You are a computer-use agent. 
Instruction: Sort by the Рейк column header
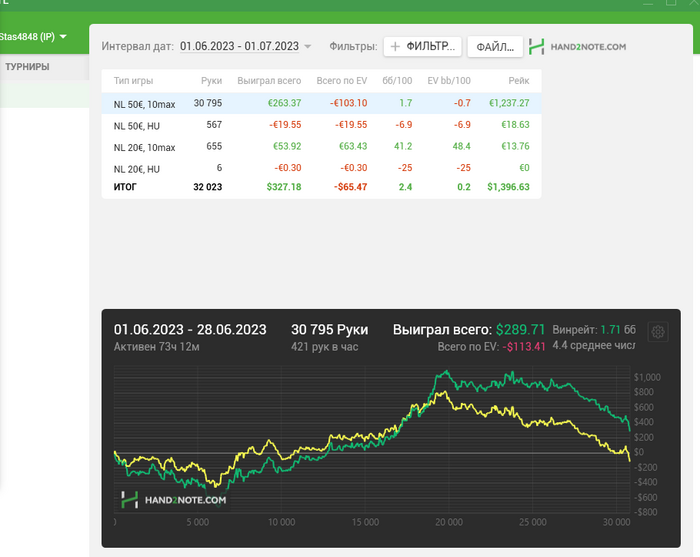tap(519, 81)
